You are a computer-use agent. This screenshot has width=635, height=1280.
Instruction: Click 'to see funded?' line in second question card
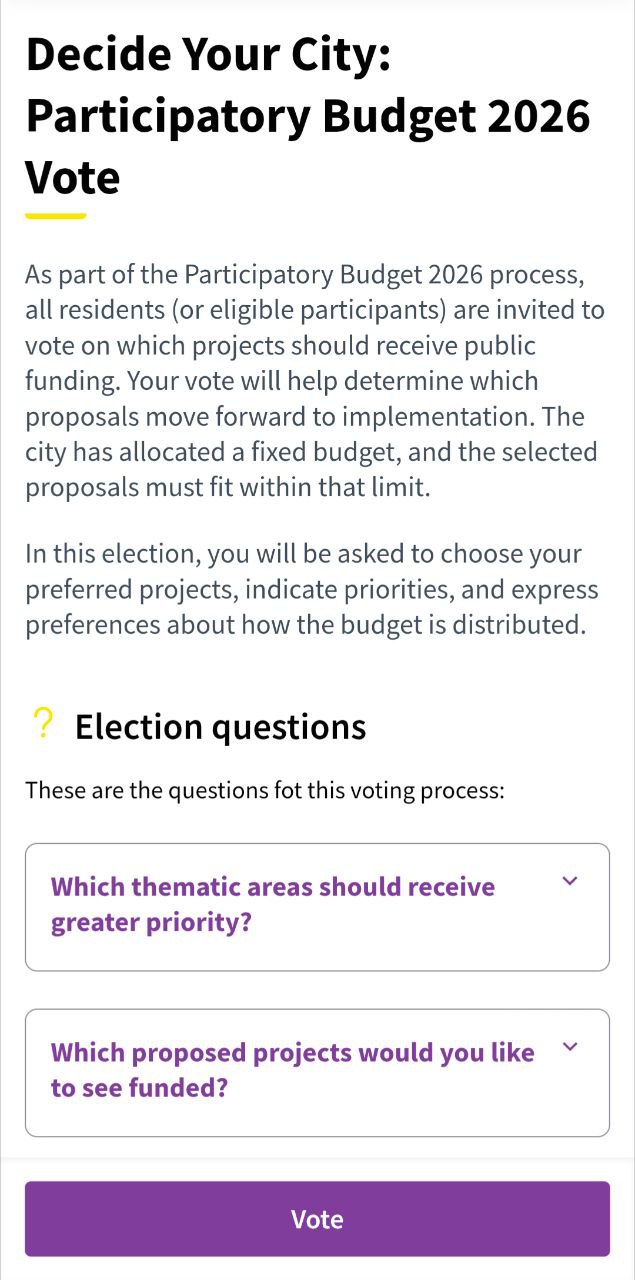[x=139, y=1088]
